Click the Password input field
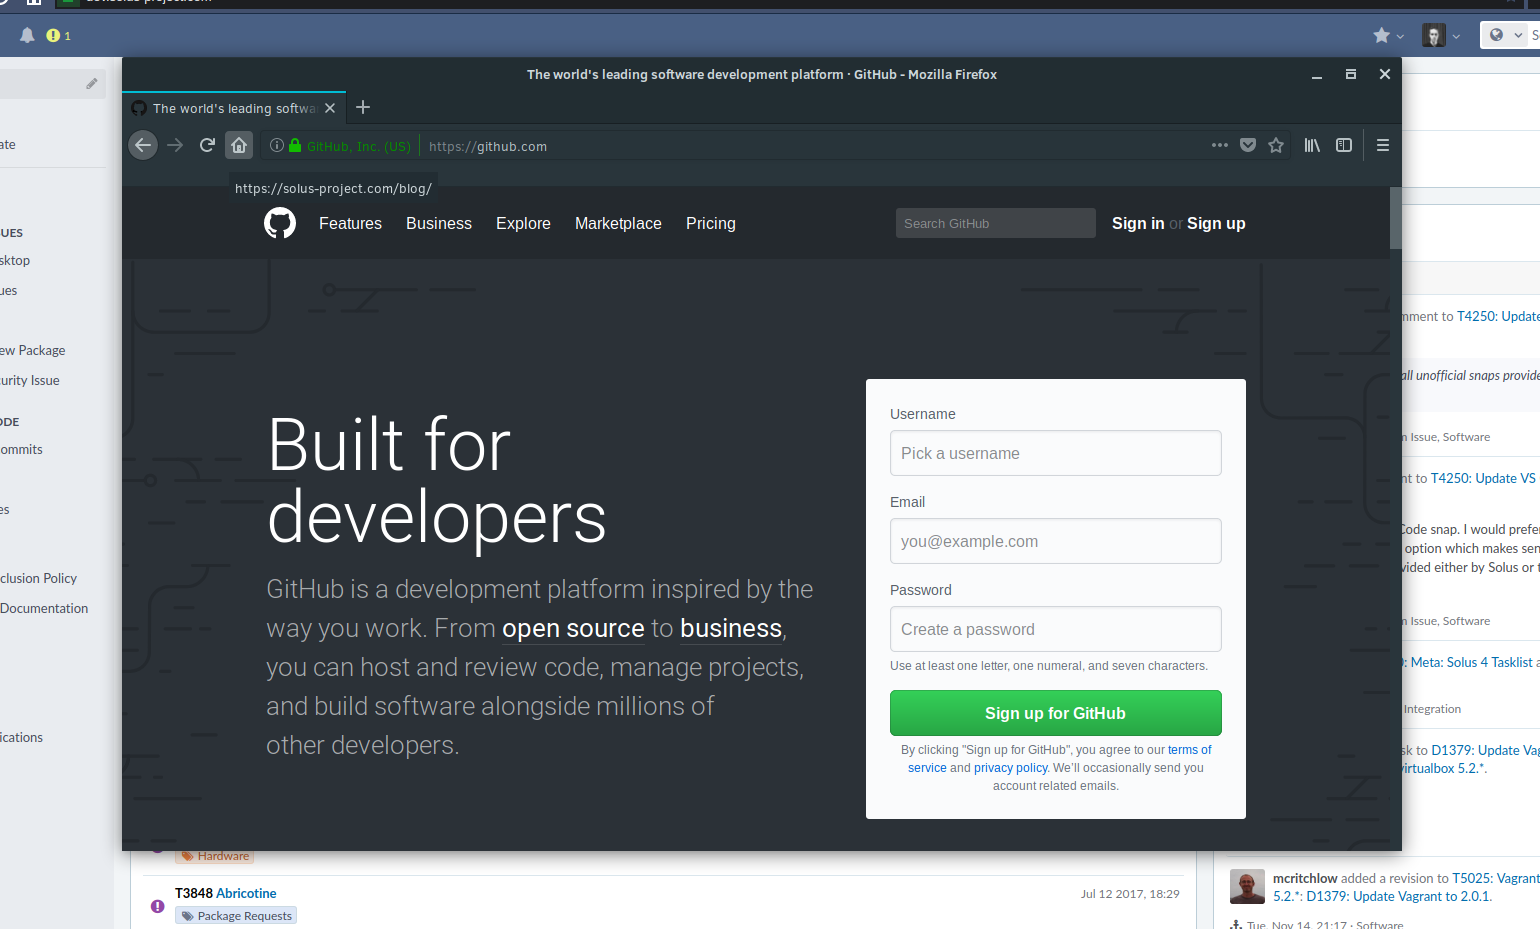The image size is (1540, 929). [x=1056, y=629]
